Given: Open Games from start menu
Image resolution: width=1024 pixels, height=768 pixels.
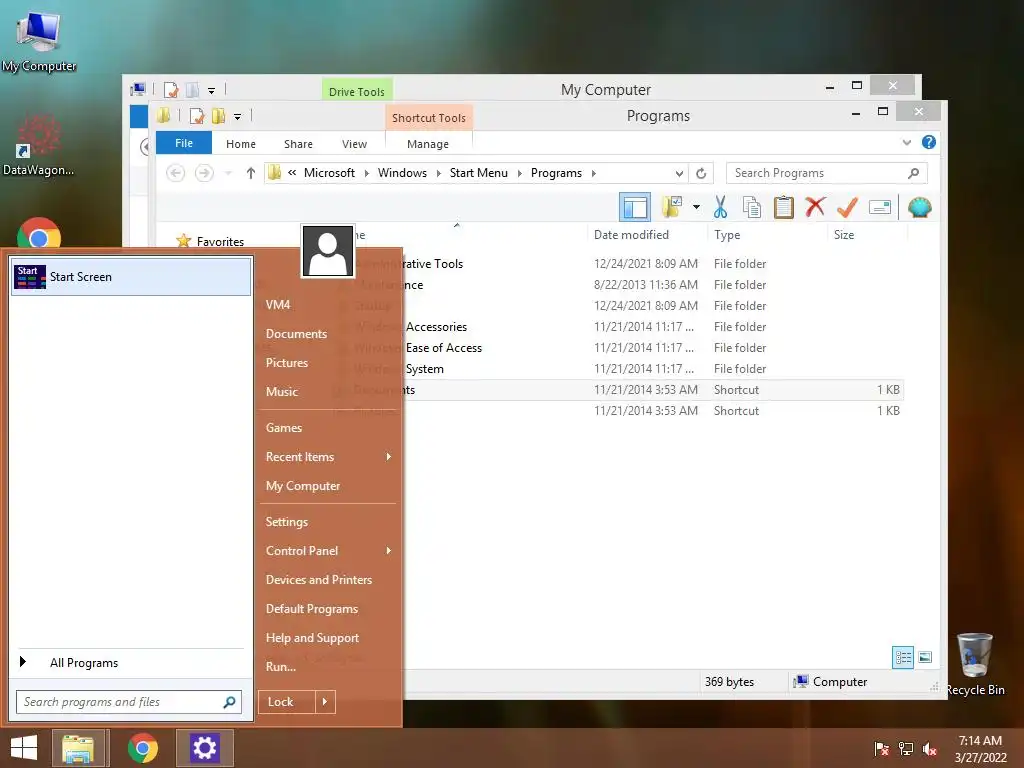Looking at the screenshot, I should click(x=284, y=428).
